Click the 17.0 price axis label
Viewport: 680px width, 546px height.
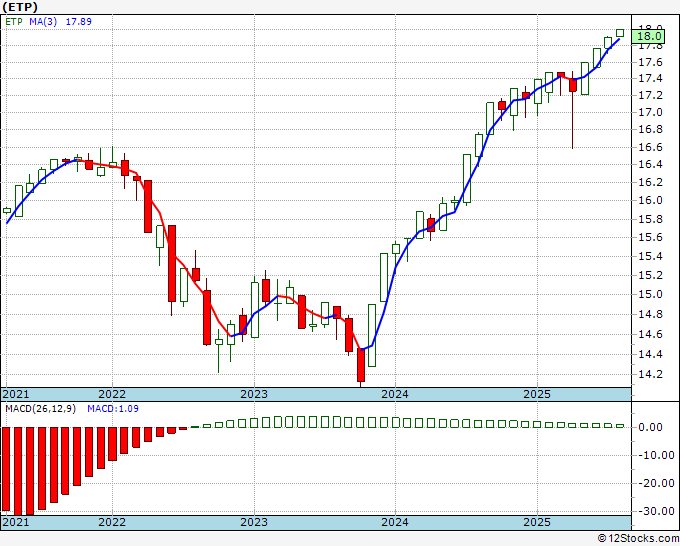click(x=650, y=112)
